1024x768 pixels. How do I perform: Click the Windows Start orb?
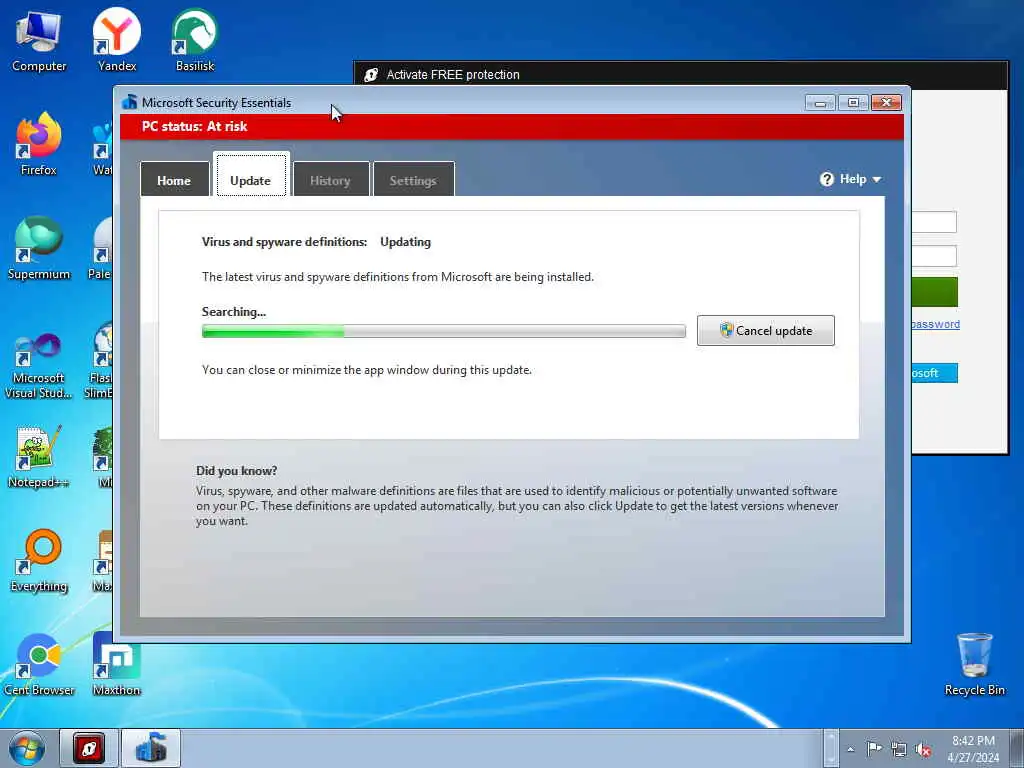click(x=27, y=748)
